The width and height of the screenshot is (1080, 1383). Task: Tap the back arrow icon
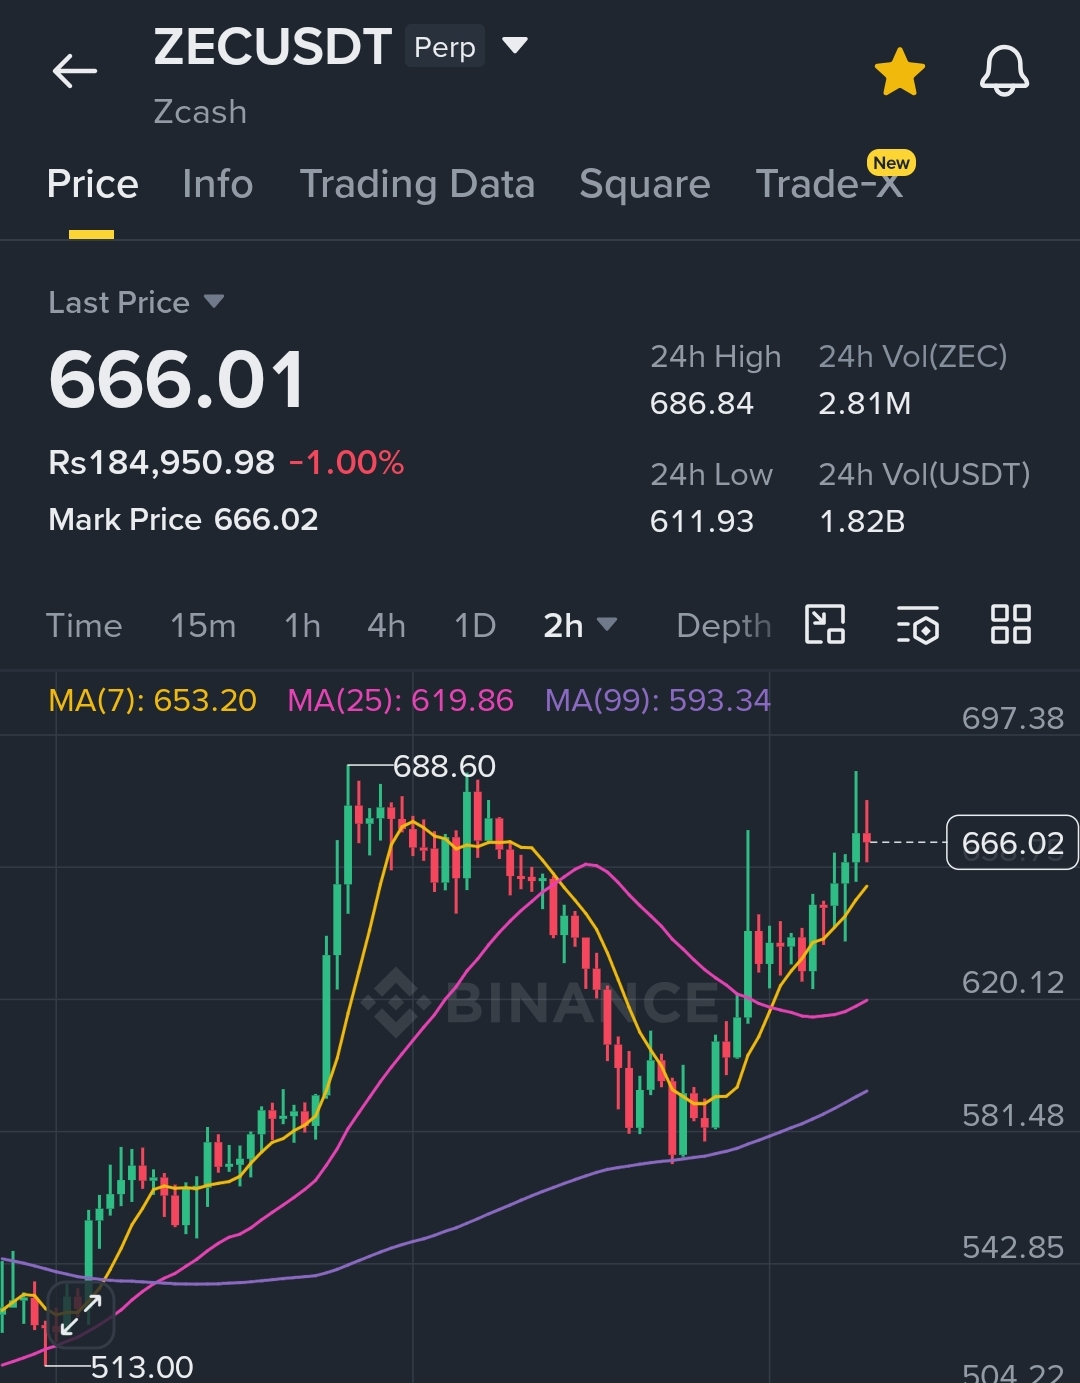click(75, 71)
